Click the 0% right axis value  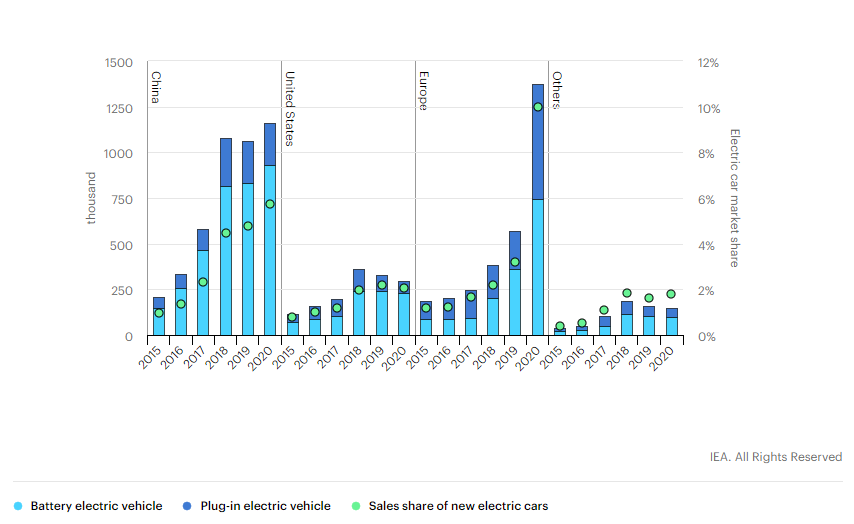pyautogui.click(x=707, y=337)
